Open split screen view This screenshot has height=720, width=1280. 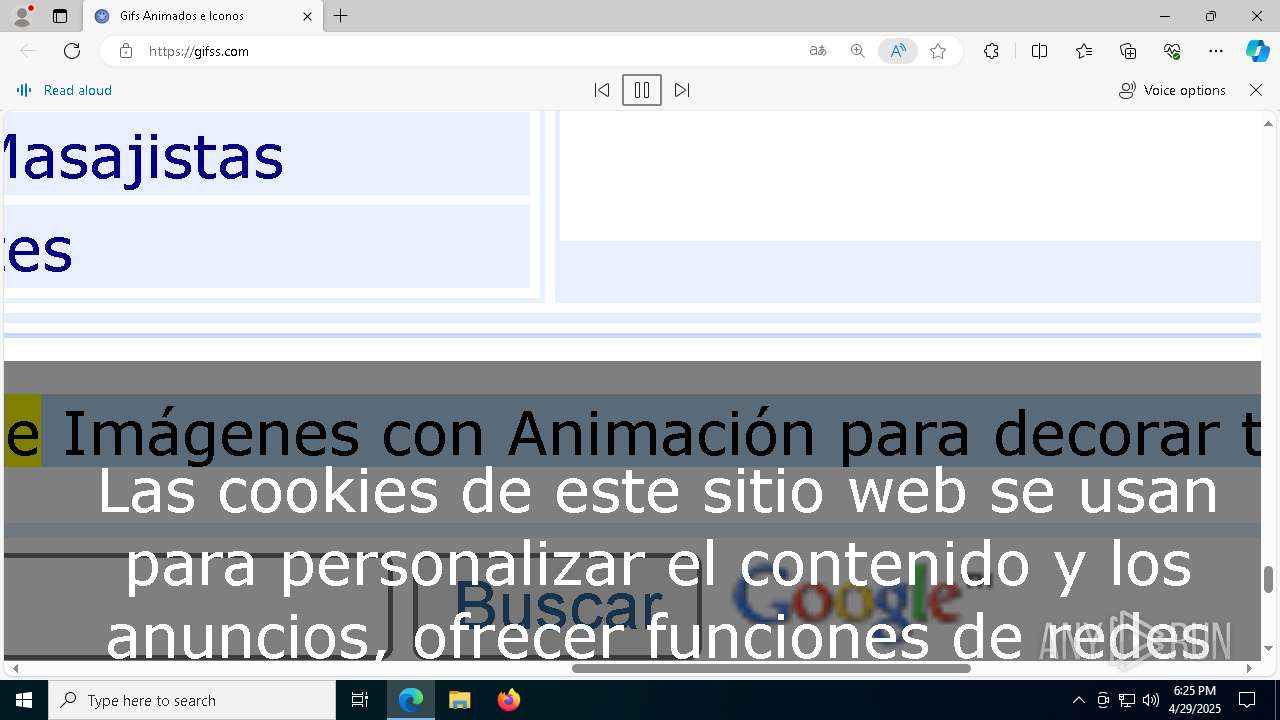point(1039,51)
